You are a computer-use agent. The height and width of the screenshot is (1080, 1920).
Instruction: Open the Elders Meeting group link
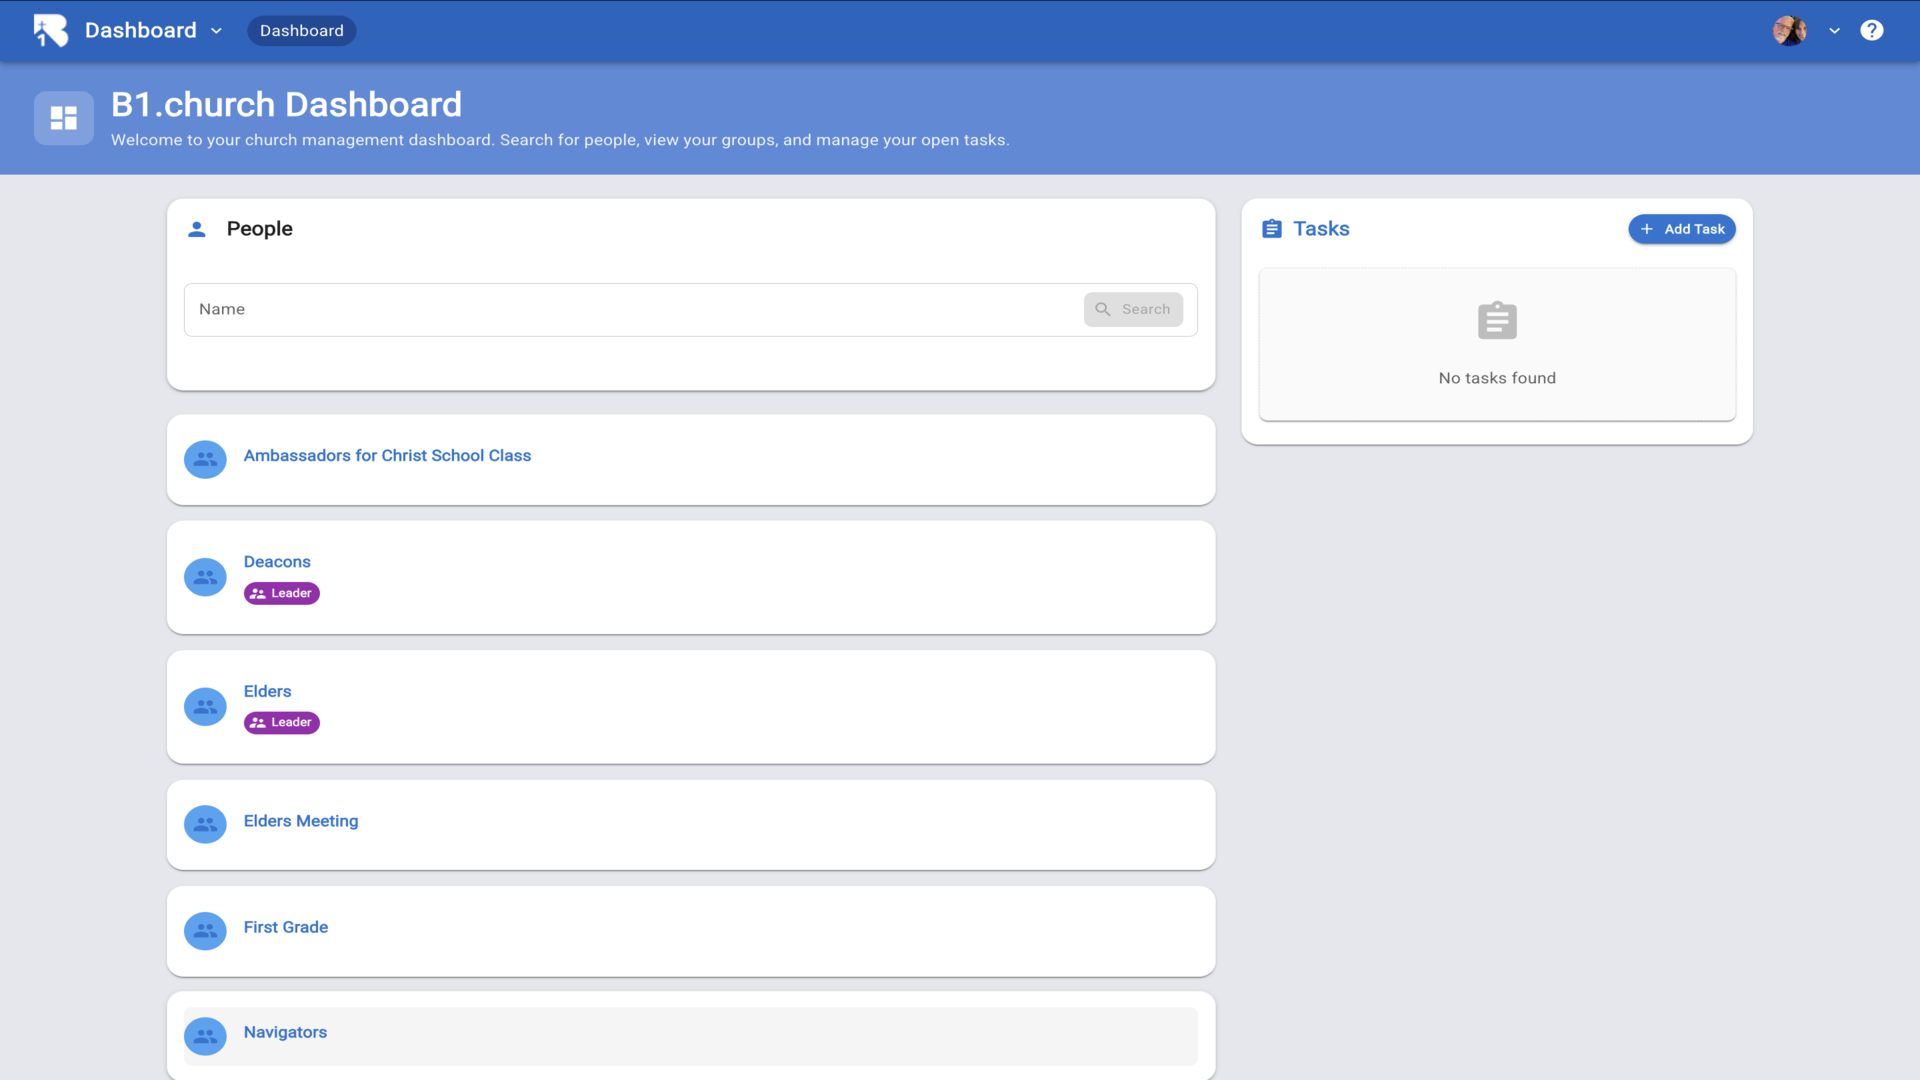click(x=300, y=821)
